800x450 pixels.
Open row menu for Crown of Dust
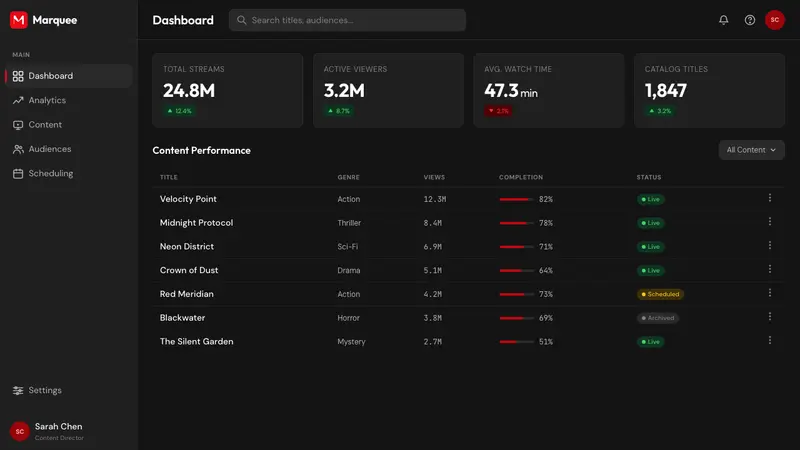769,269
